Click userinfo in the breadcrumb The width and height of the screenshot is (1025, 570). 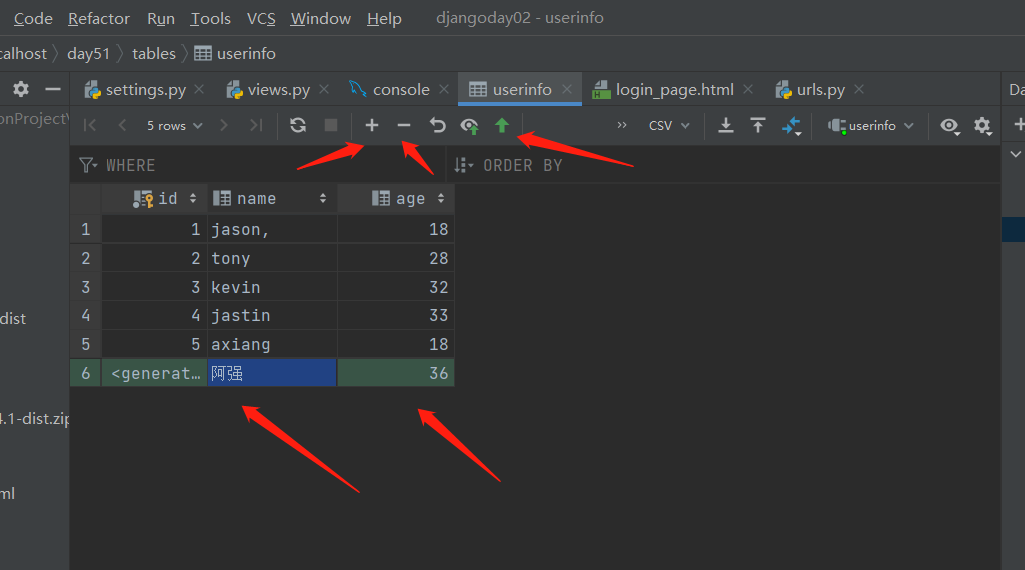235,54
